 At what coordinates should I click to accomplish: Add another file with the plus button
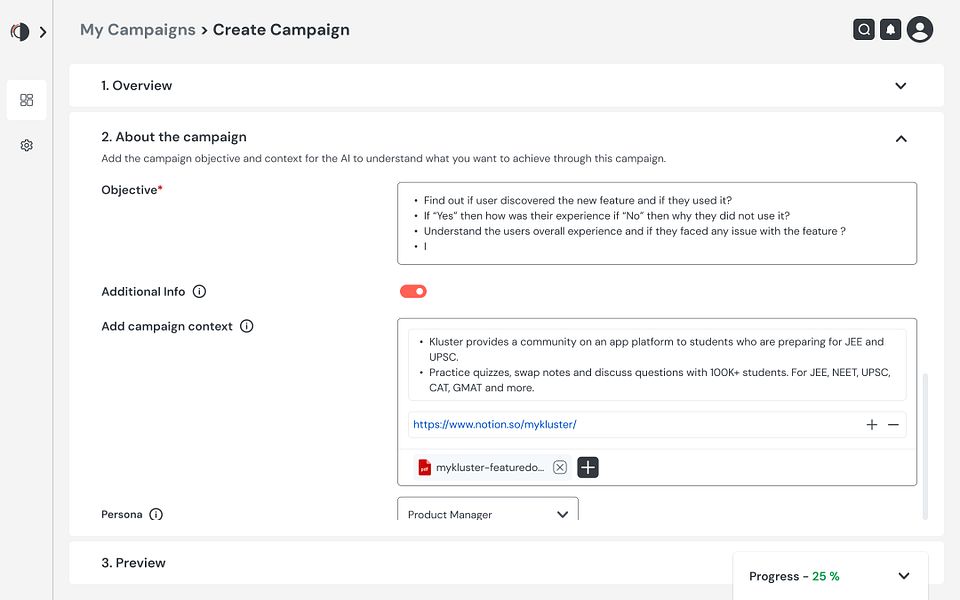588,467
